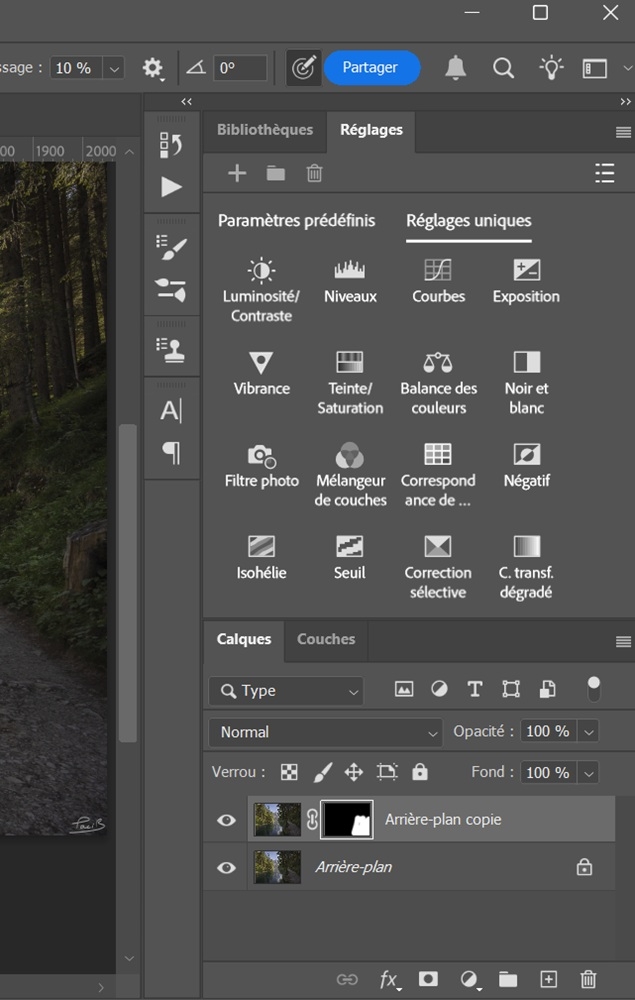Toggle lock position

click(354, 772)
